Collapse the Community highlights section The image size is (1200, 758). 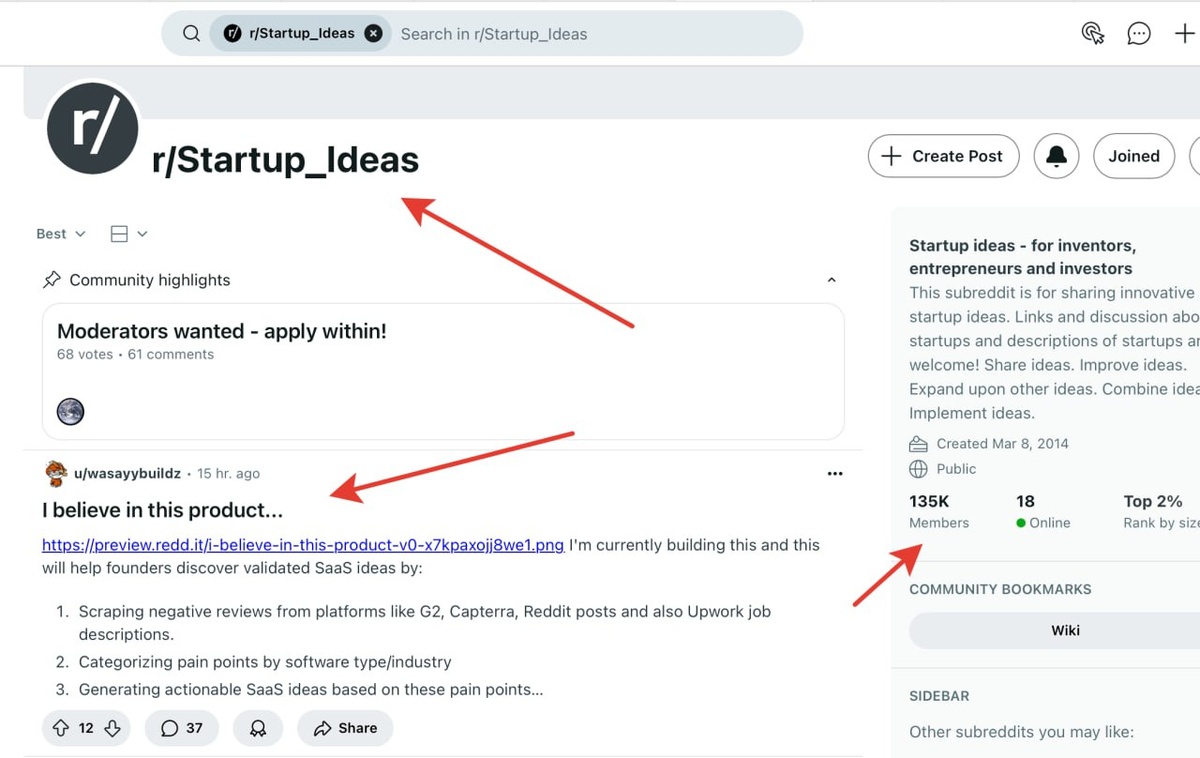(831, 281)
